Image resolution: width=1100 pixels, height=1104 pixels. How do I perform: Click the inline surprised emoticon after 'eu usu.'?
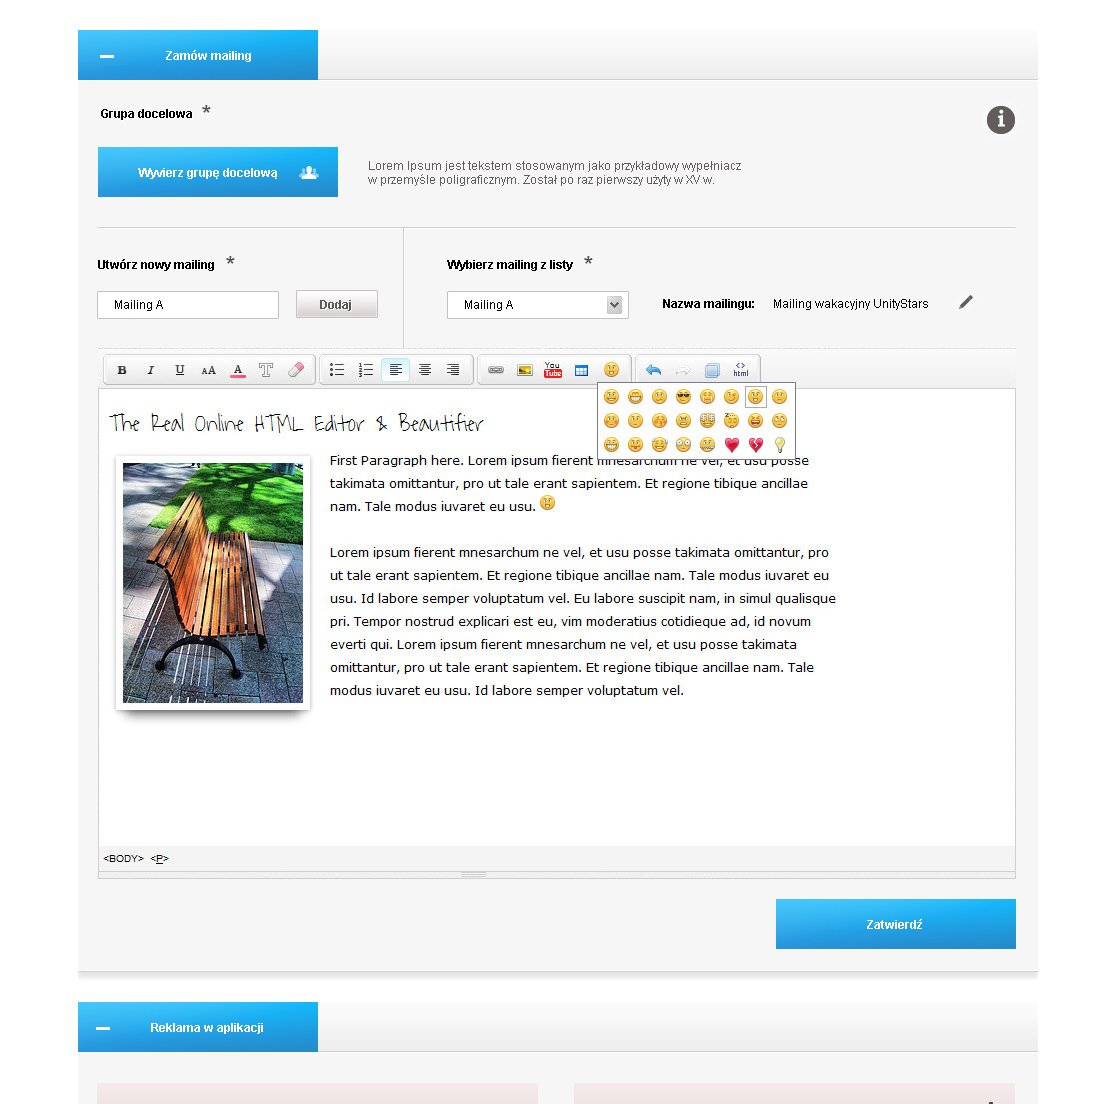tap(547, 503)
